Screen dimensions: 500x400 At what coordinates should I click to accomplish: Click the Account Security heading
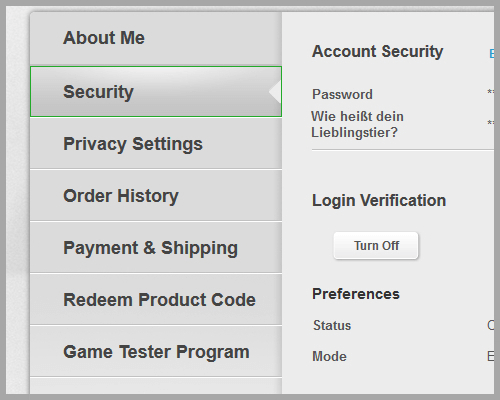click(x=377, y=52)
